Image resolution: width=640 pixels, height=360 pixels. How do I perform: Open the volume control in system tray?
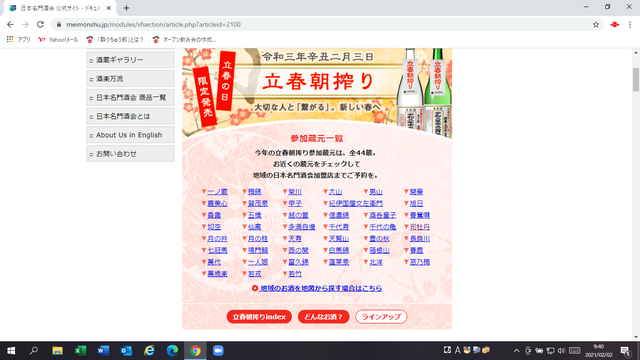561,351
